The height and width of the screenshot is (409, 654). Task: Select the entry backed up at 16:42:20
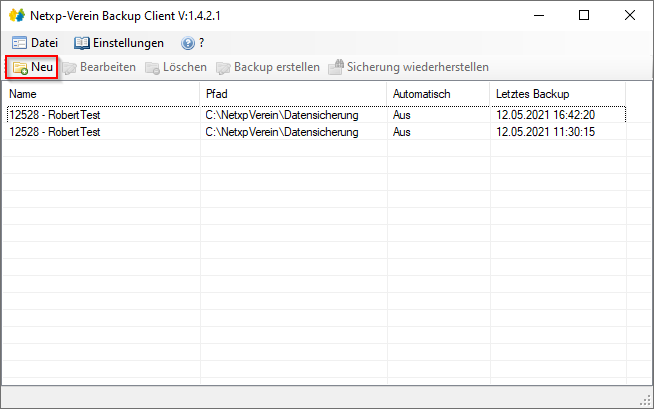tap(316, 115)
